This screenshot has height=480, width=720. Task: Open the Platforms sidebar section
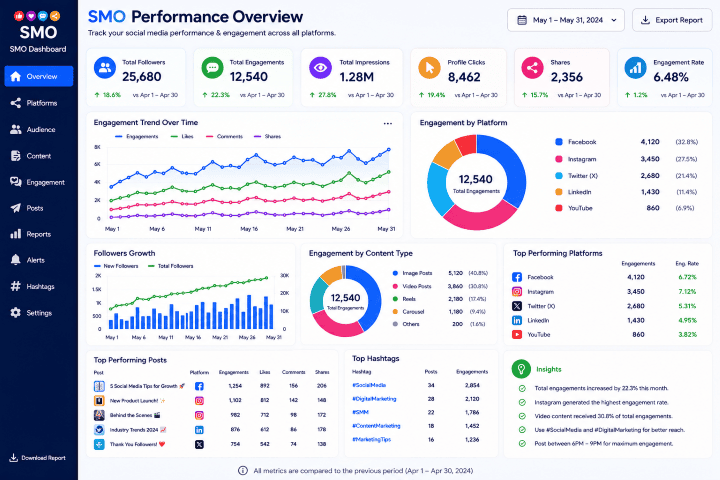click(x=39, y=103)
